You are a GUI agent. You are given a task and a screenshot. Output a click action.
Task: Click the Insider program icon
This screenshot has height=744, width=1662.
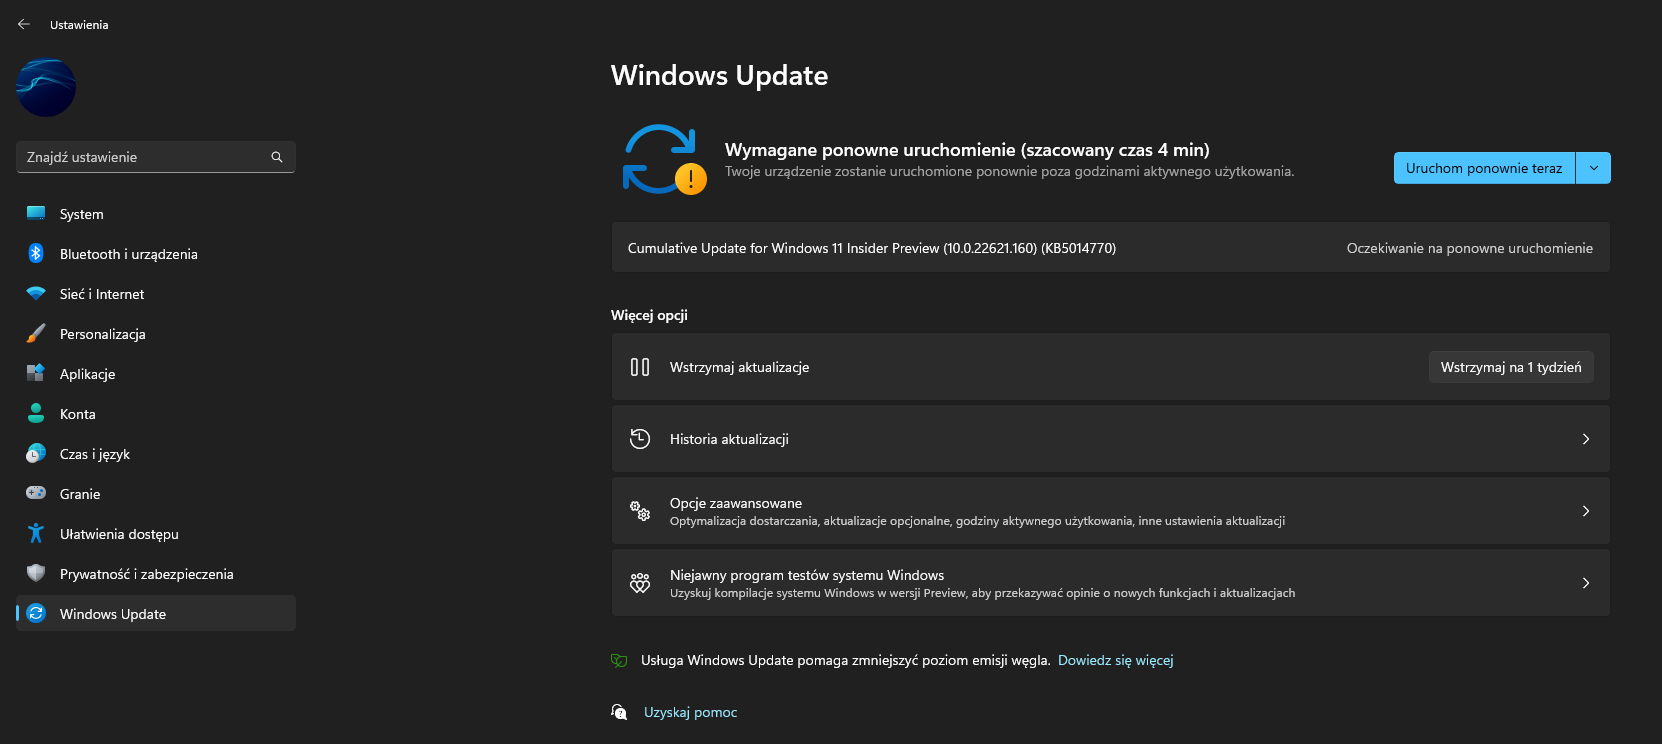(640, 583)
